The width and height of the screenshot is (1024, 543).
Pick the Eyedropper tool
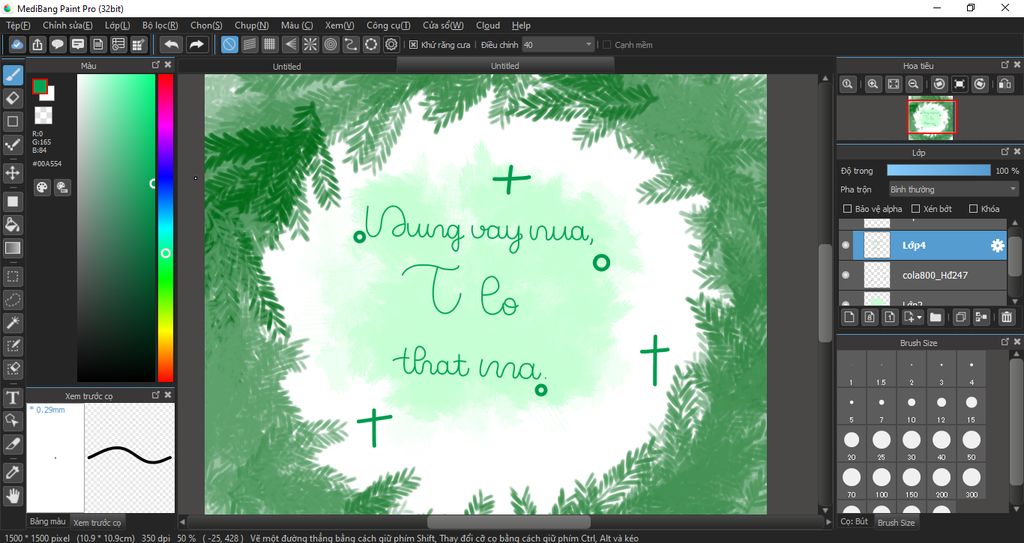tap(12, 472)
